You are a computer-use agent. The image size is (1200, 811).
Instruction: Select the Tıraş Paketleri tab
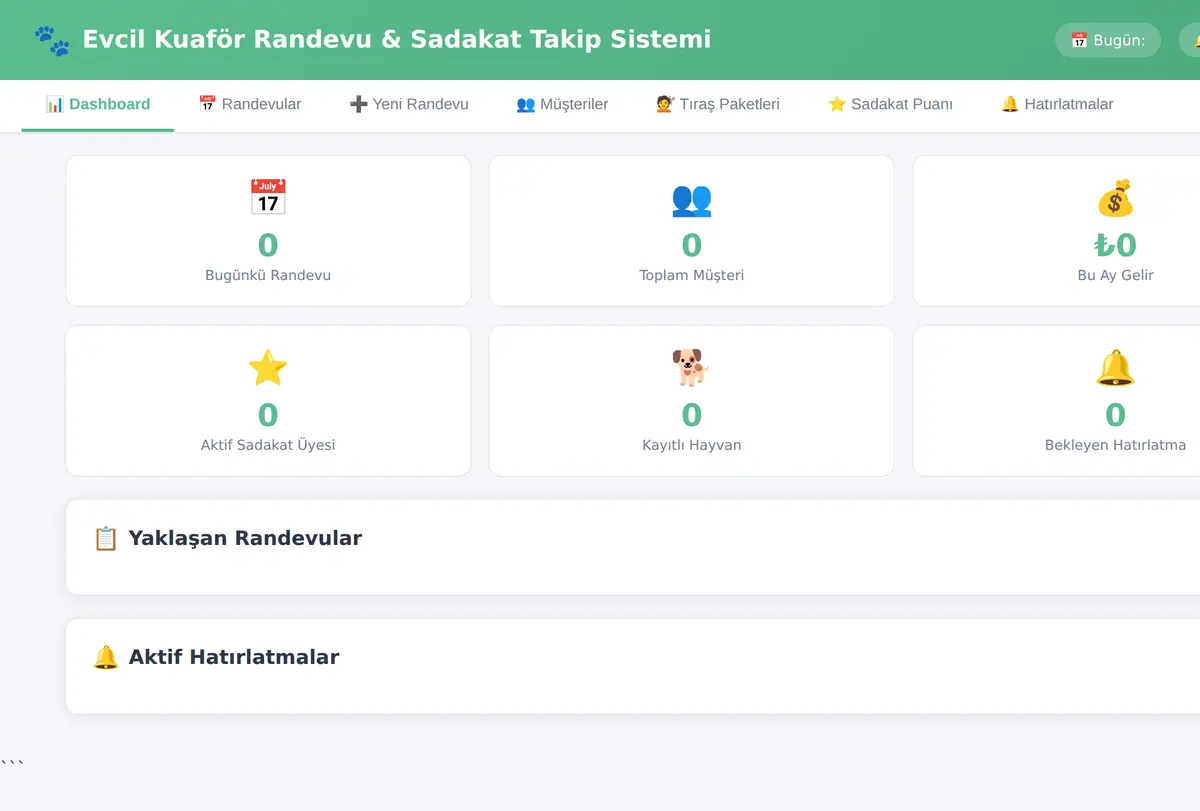(x=718, y=104)
